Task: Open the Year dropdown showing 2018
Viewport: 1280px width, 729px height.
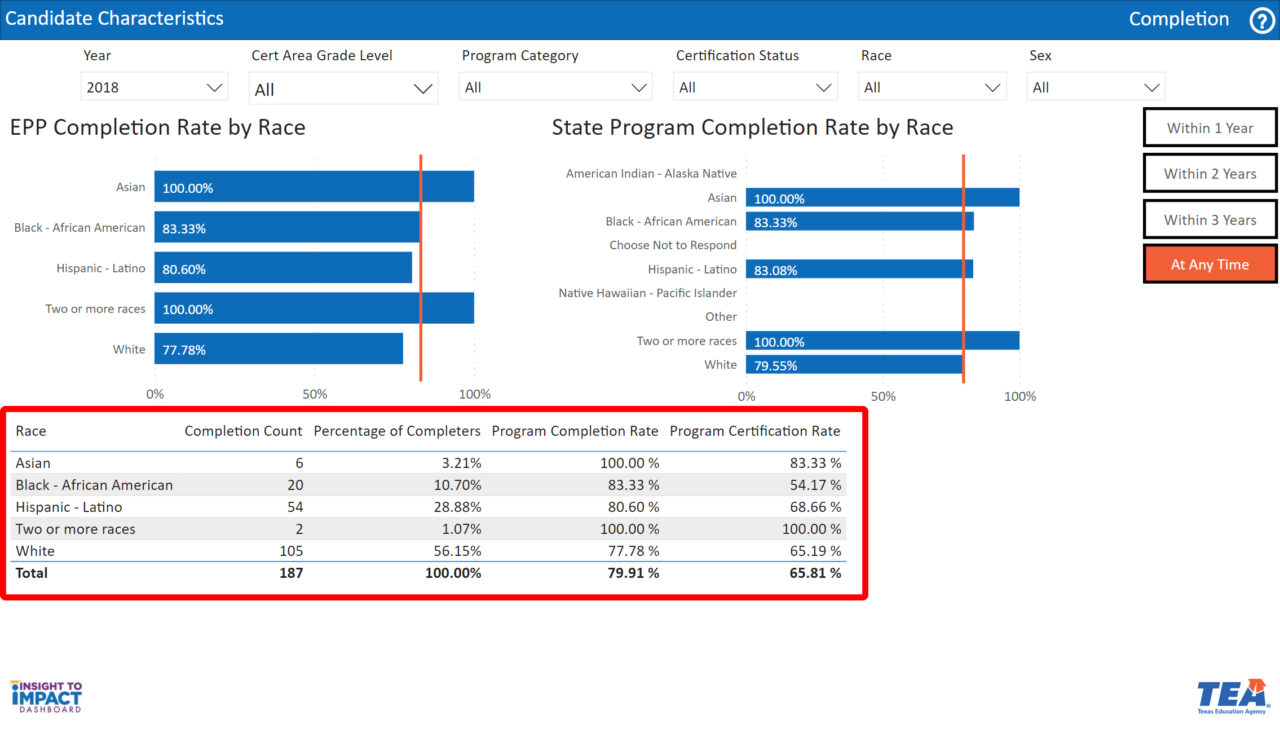Action: 154,88
